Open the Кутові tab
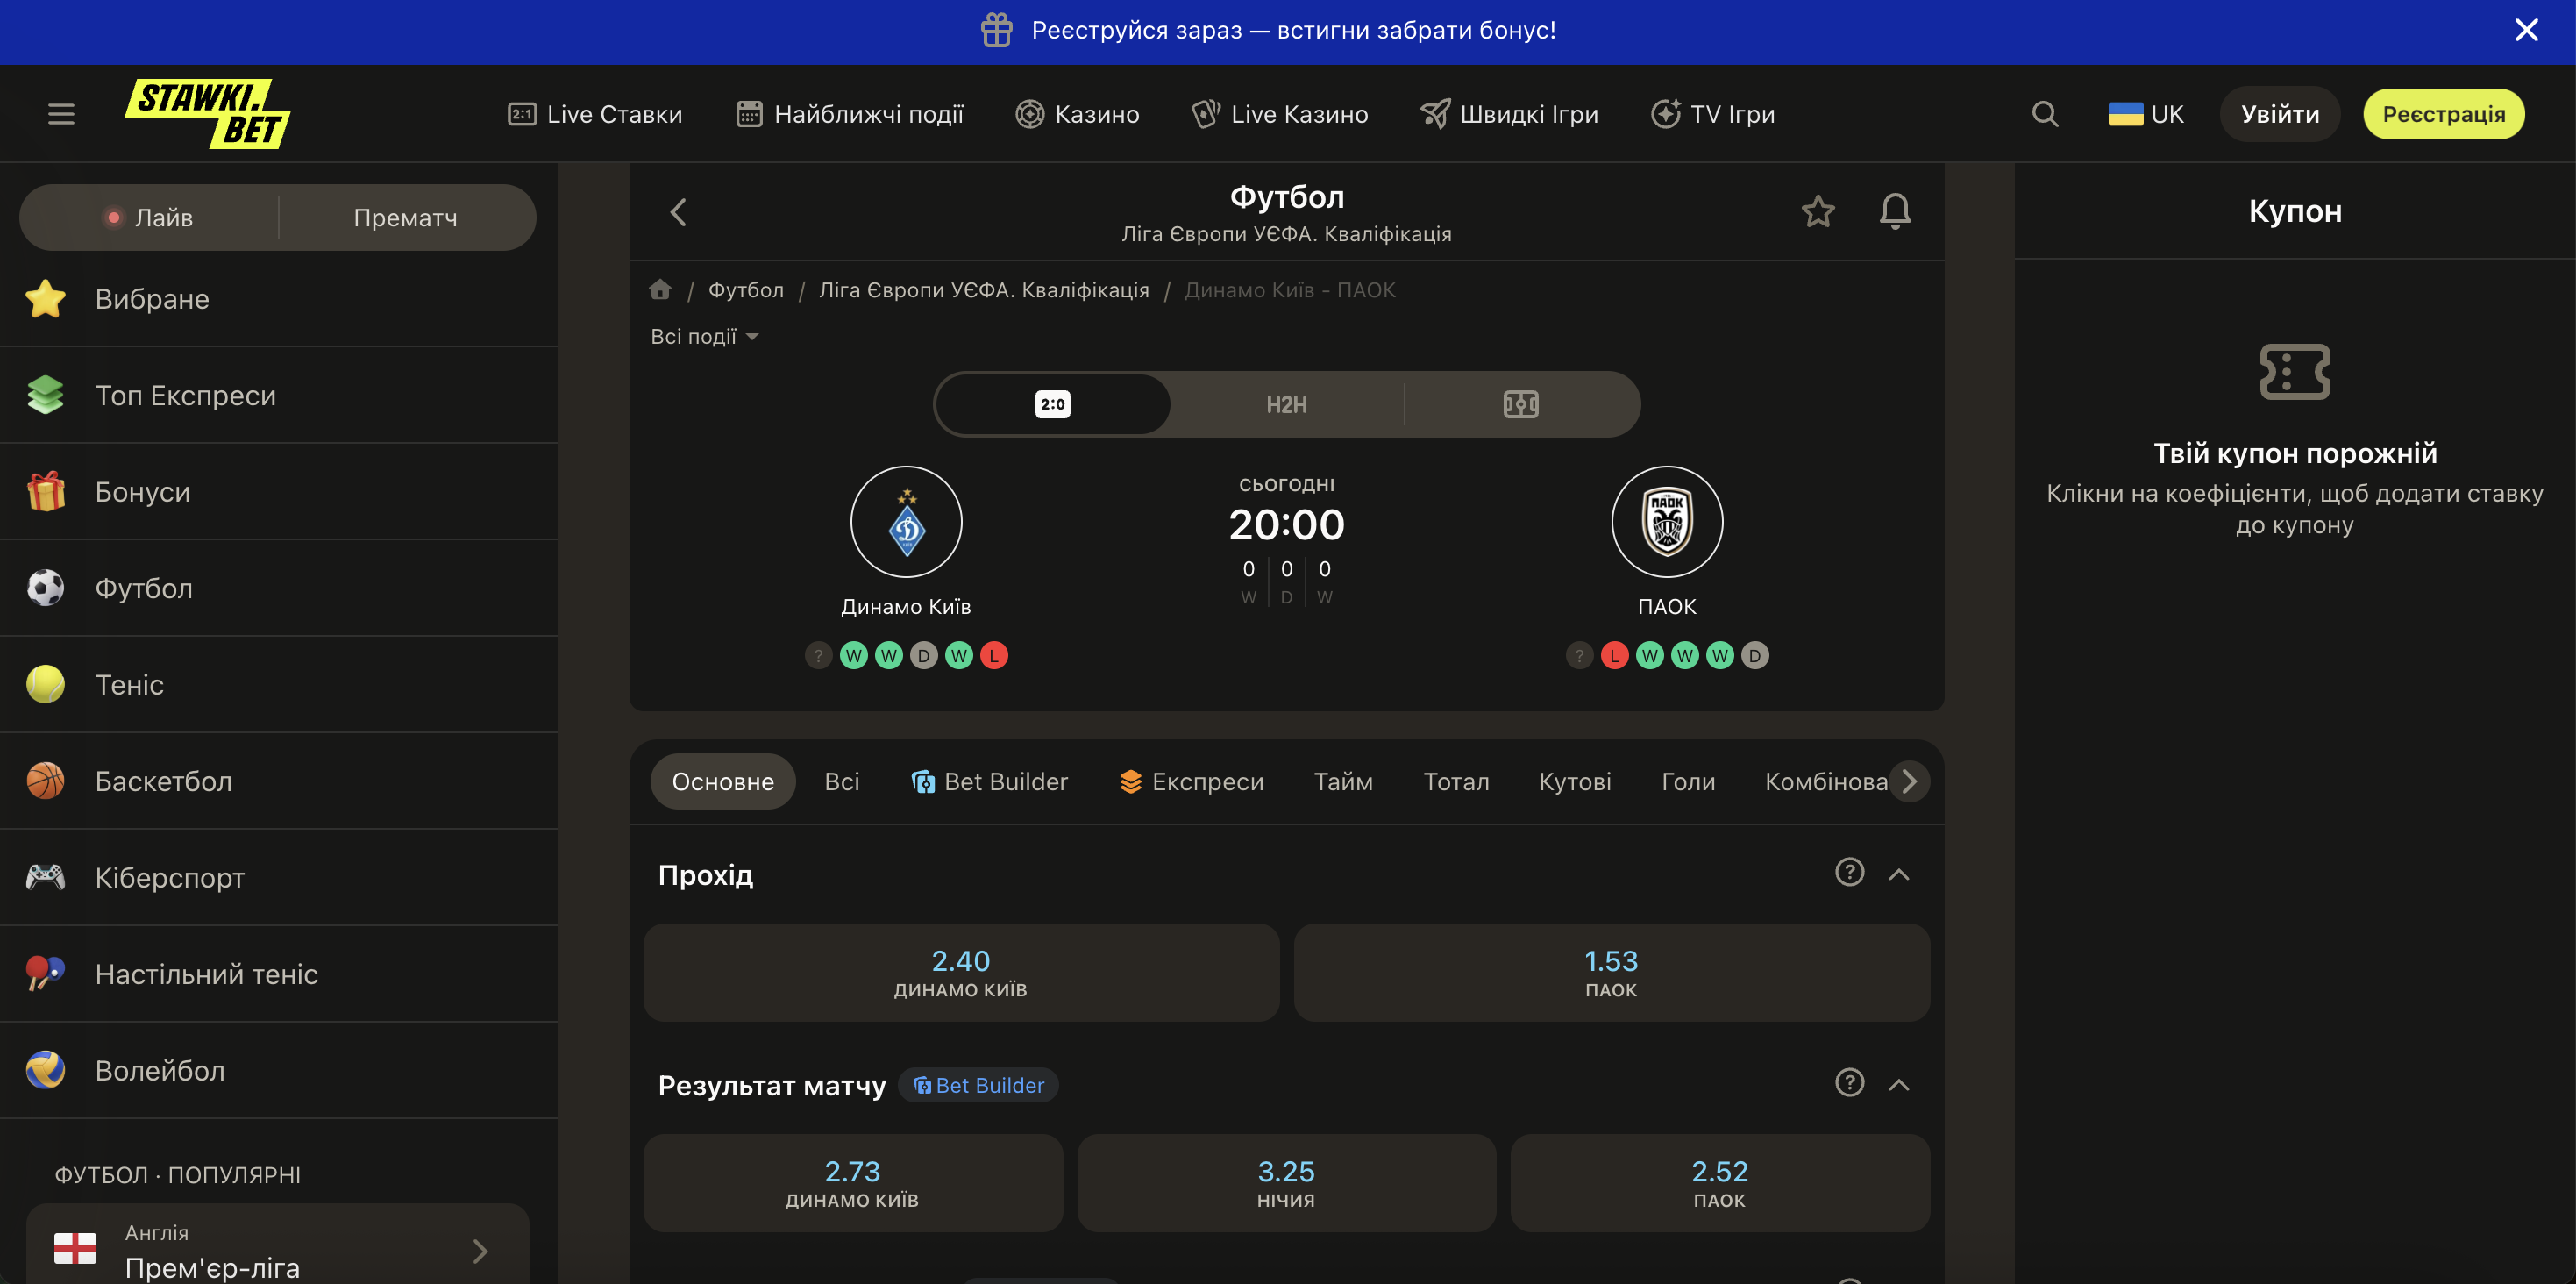This screenshot has height=1284, width=2576. click(x=1575, y=781)
